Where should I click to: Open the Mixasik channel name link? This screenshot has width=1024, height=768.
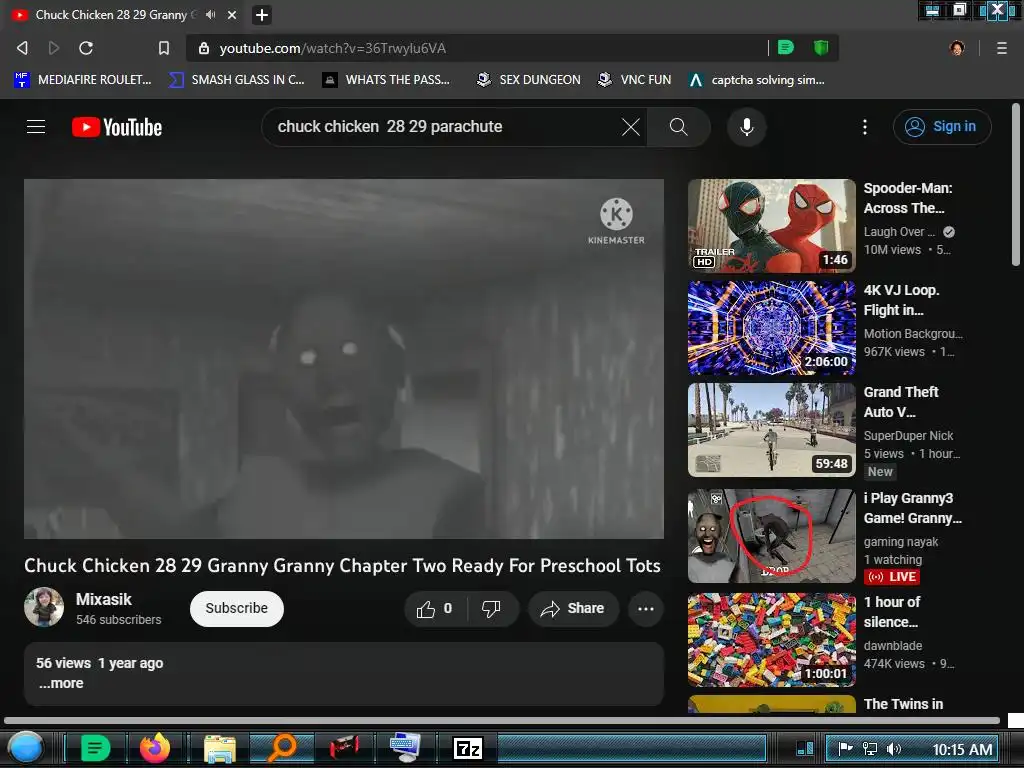click(x=103, y=599)
